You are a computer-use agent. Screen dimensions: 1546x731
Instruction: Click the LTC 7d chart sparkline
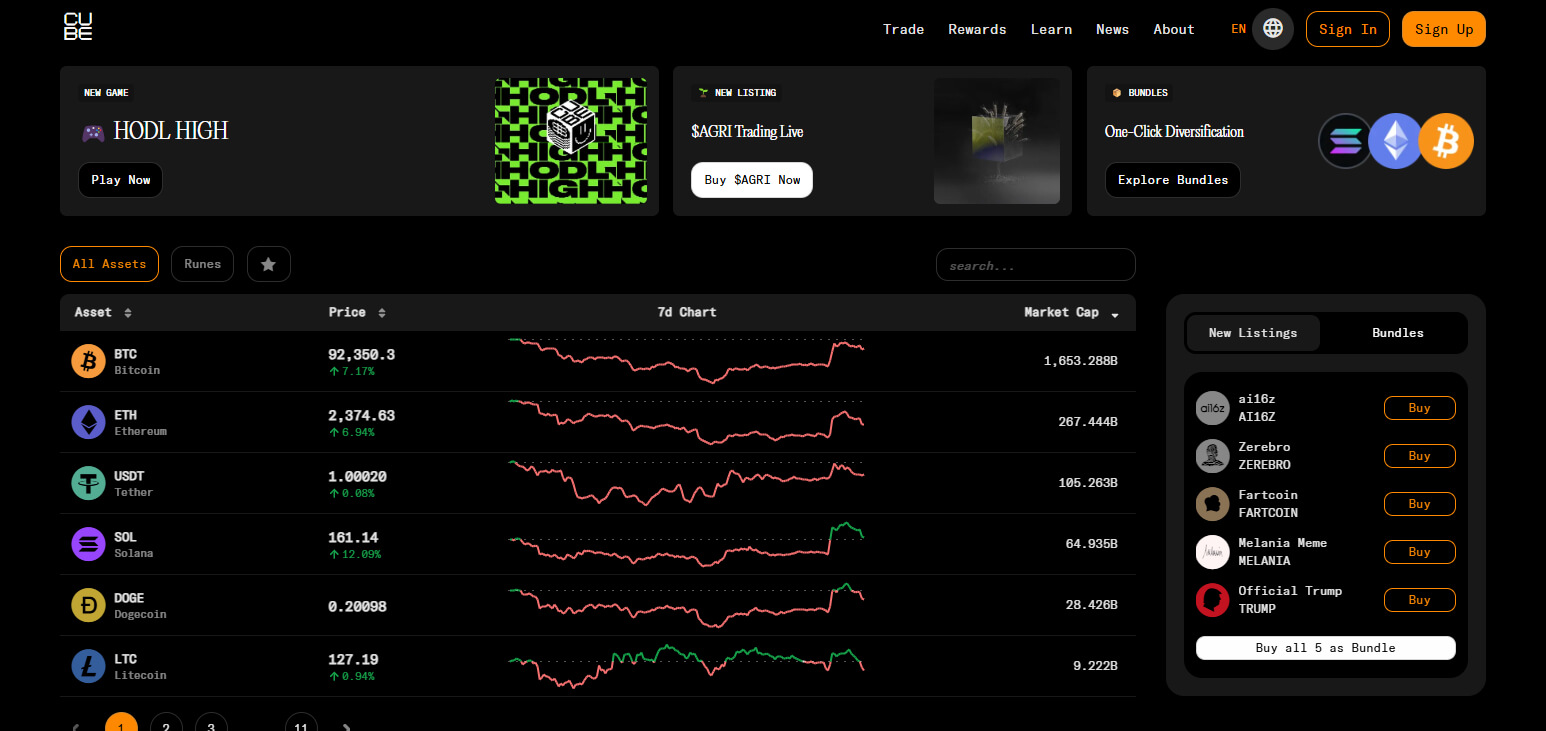coord(686,666)
